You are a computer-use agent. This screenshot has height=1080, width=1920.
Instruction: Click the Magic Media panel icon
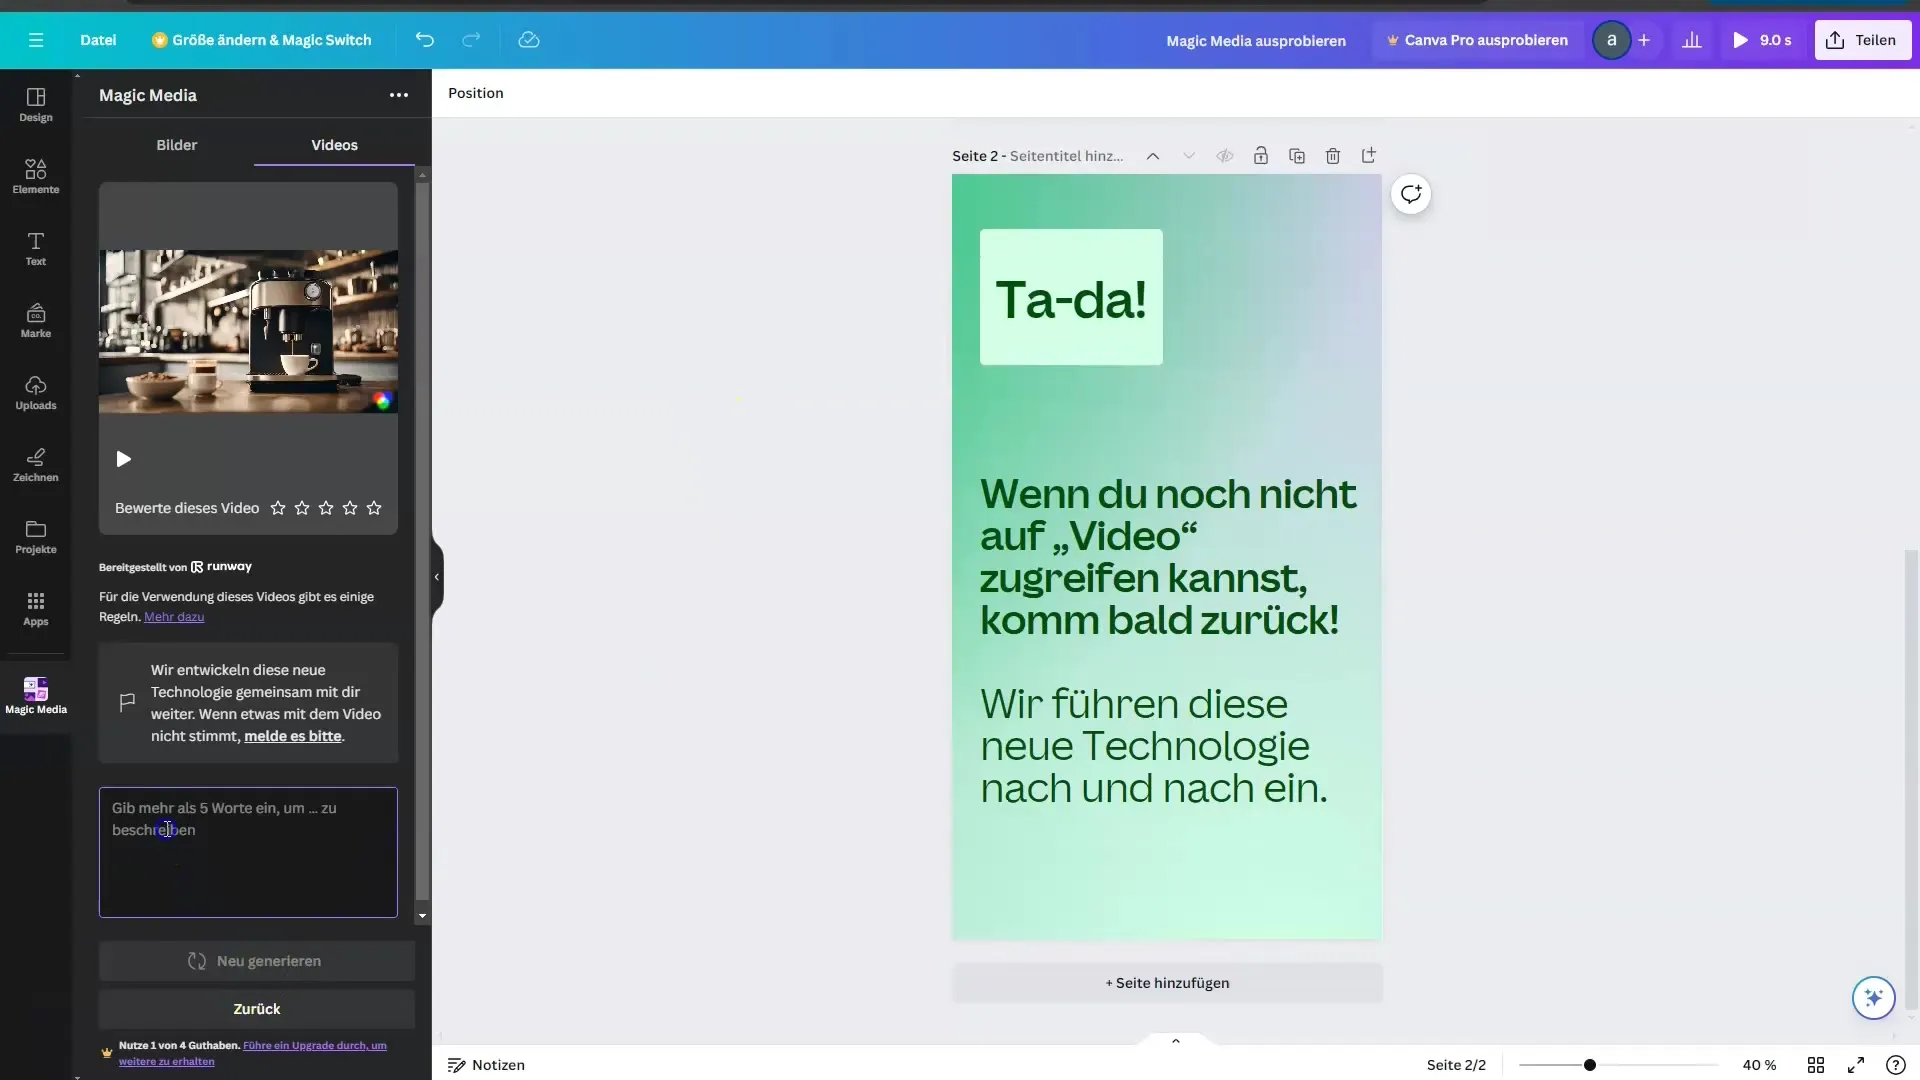36,691
